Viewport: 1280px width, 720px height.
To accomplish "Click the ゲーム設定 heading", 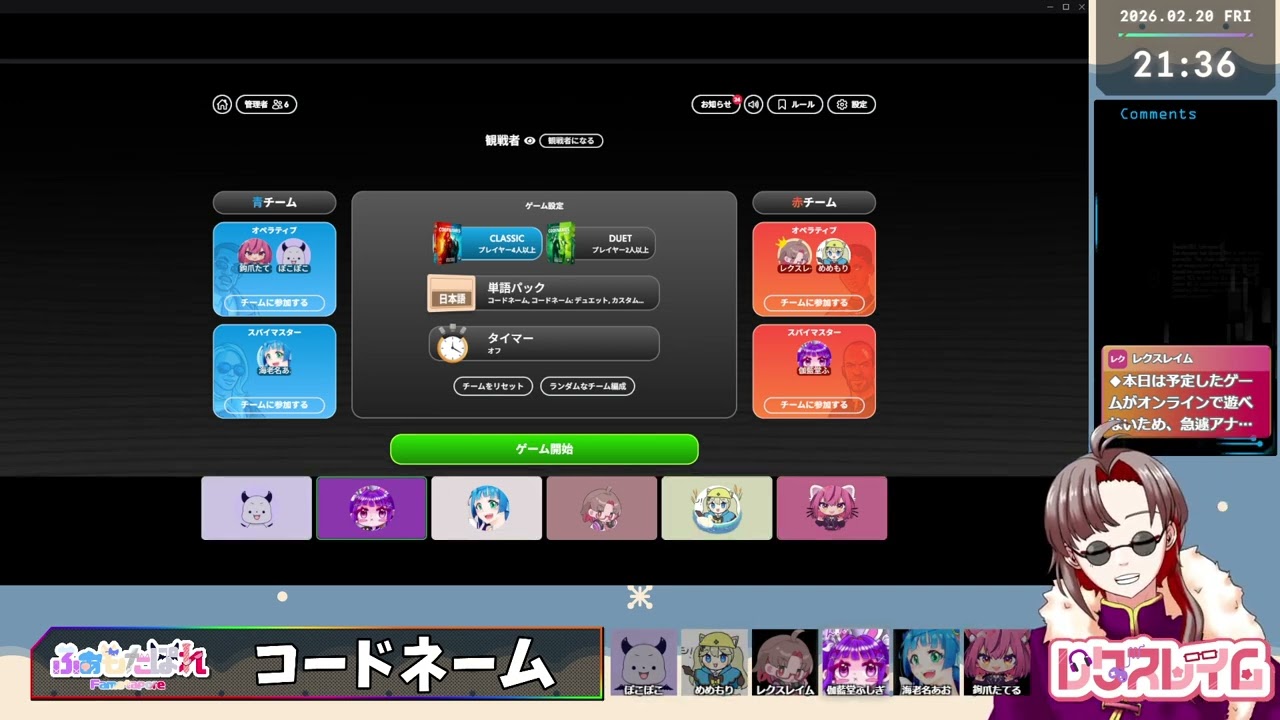I will (544, 206).
